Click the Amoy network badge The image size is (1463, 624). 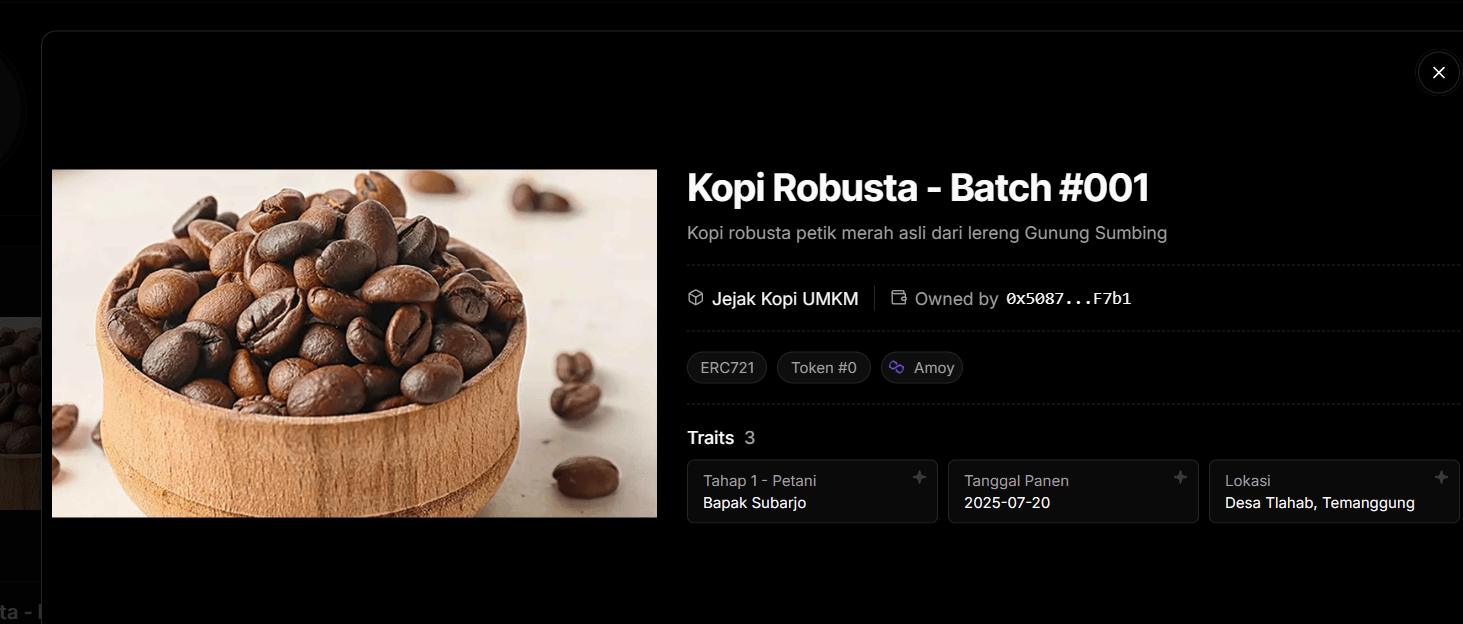click(922, 368)
